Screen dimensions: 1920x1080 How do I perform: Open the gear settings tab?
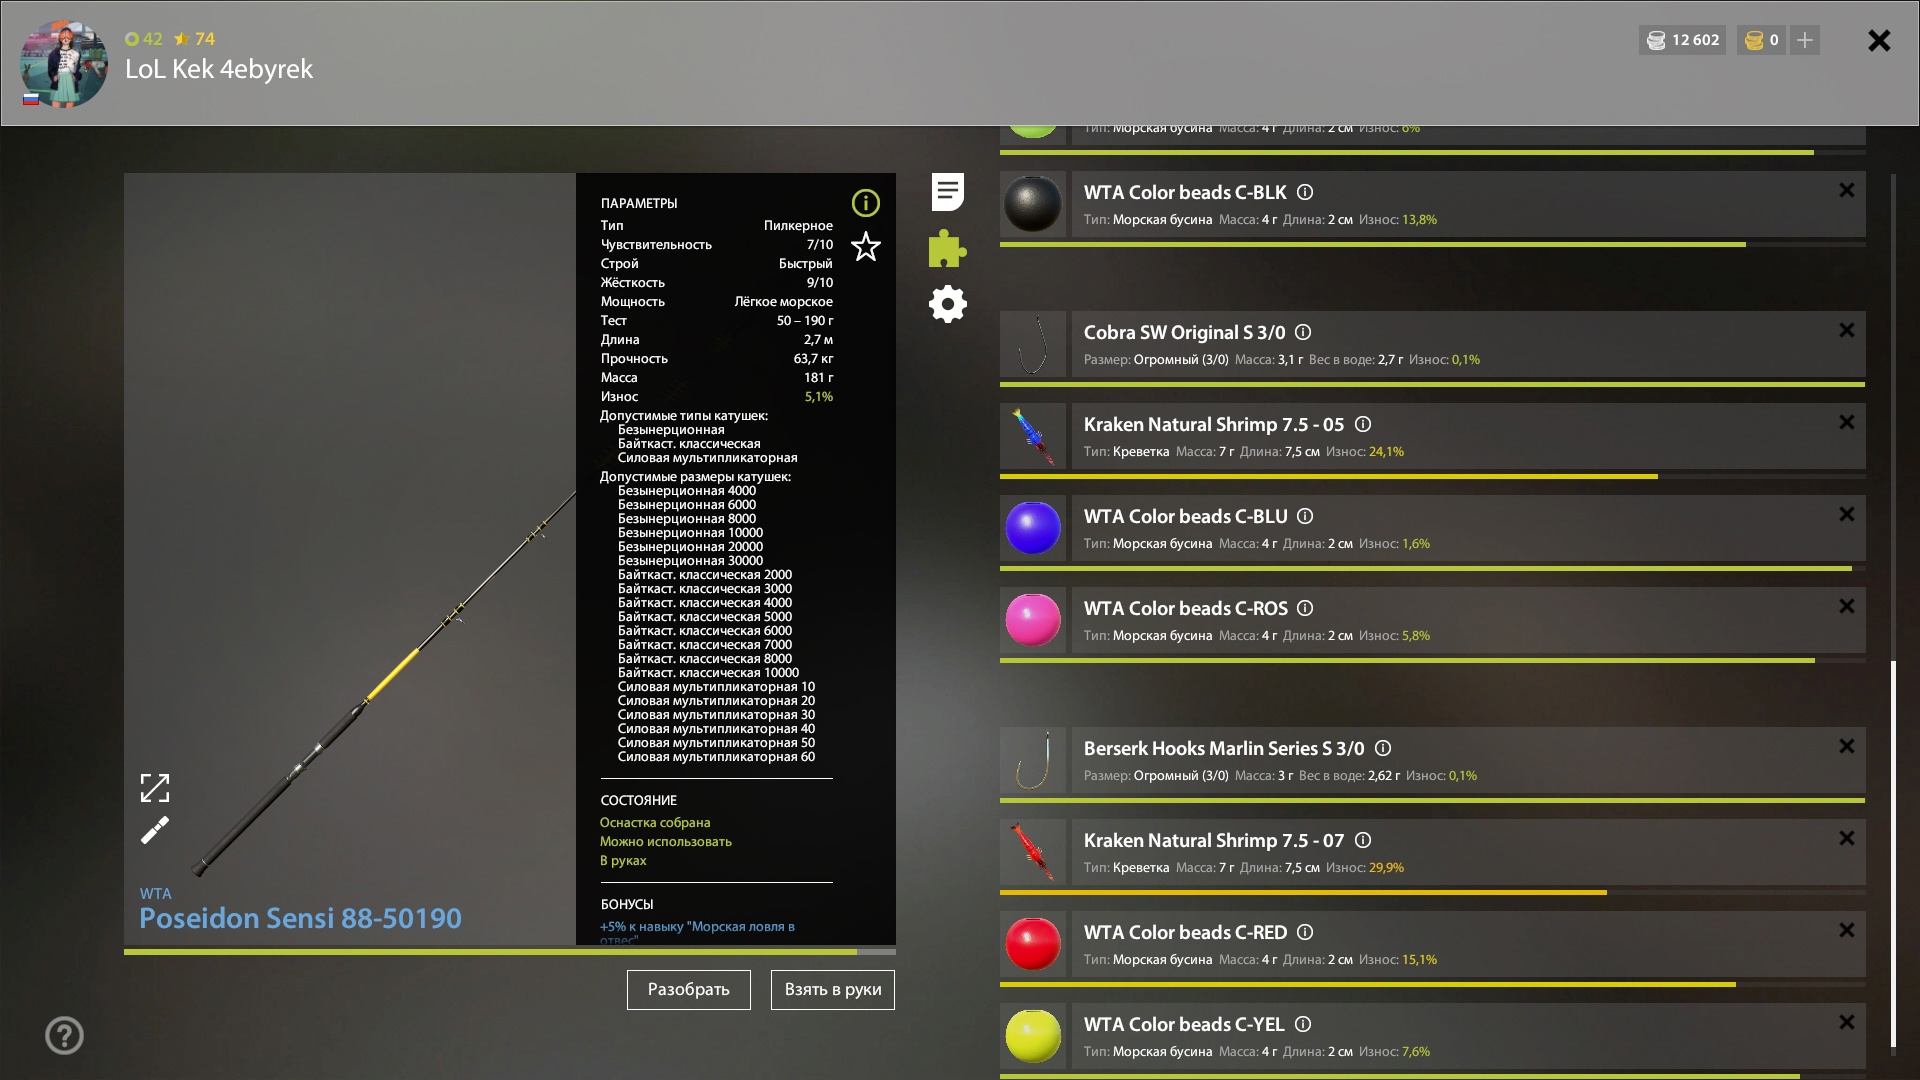[948, 304]
